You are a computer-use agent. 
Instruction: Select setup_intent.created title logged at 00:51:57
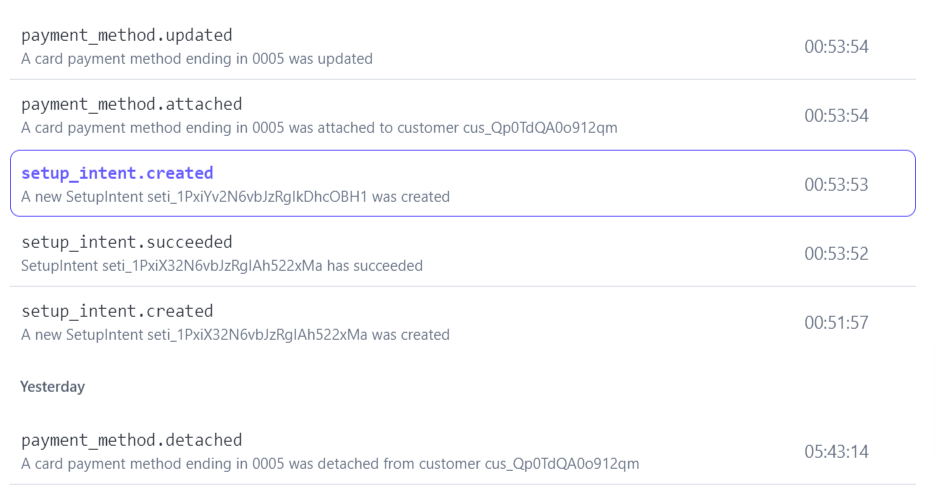point(117,311)
